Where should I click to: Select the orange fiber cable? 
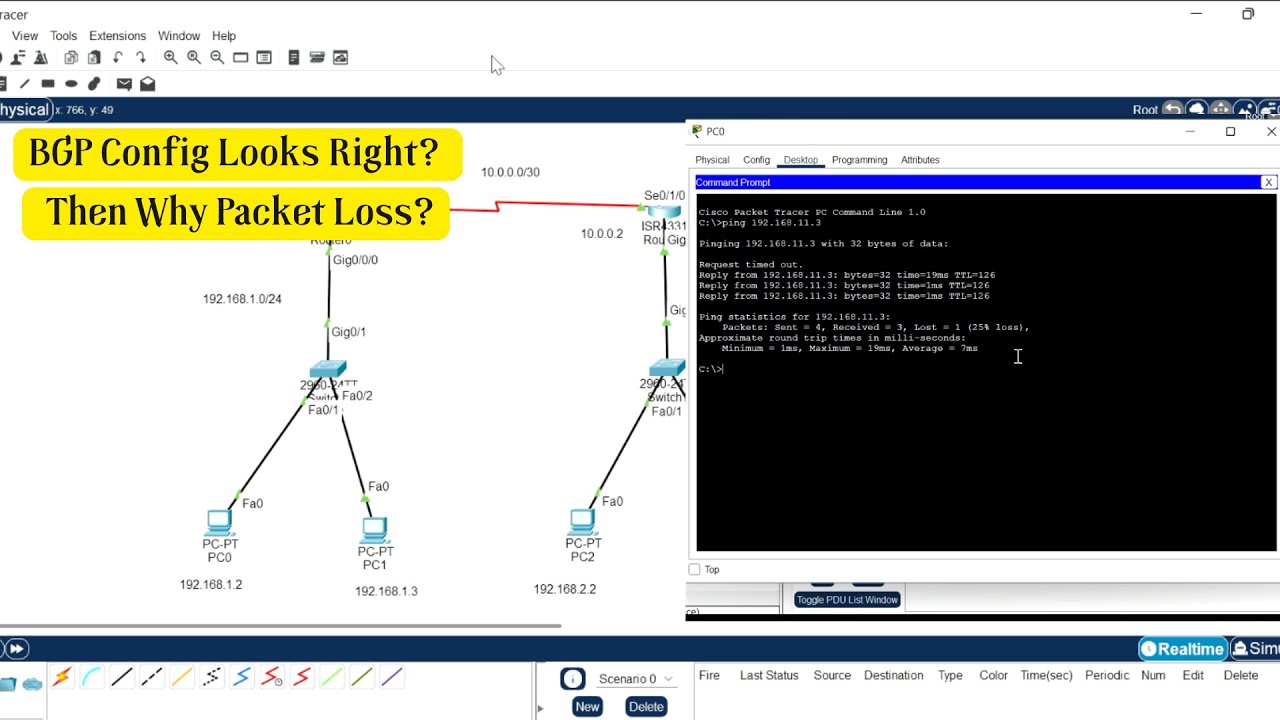(182, 677)
